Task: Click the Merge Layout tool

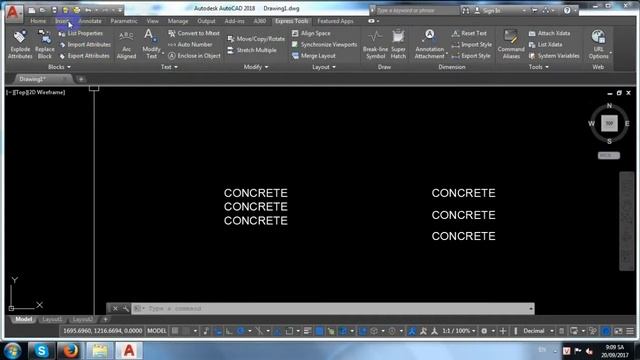Action: tap(313, 56)
